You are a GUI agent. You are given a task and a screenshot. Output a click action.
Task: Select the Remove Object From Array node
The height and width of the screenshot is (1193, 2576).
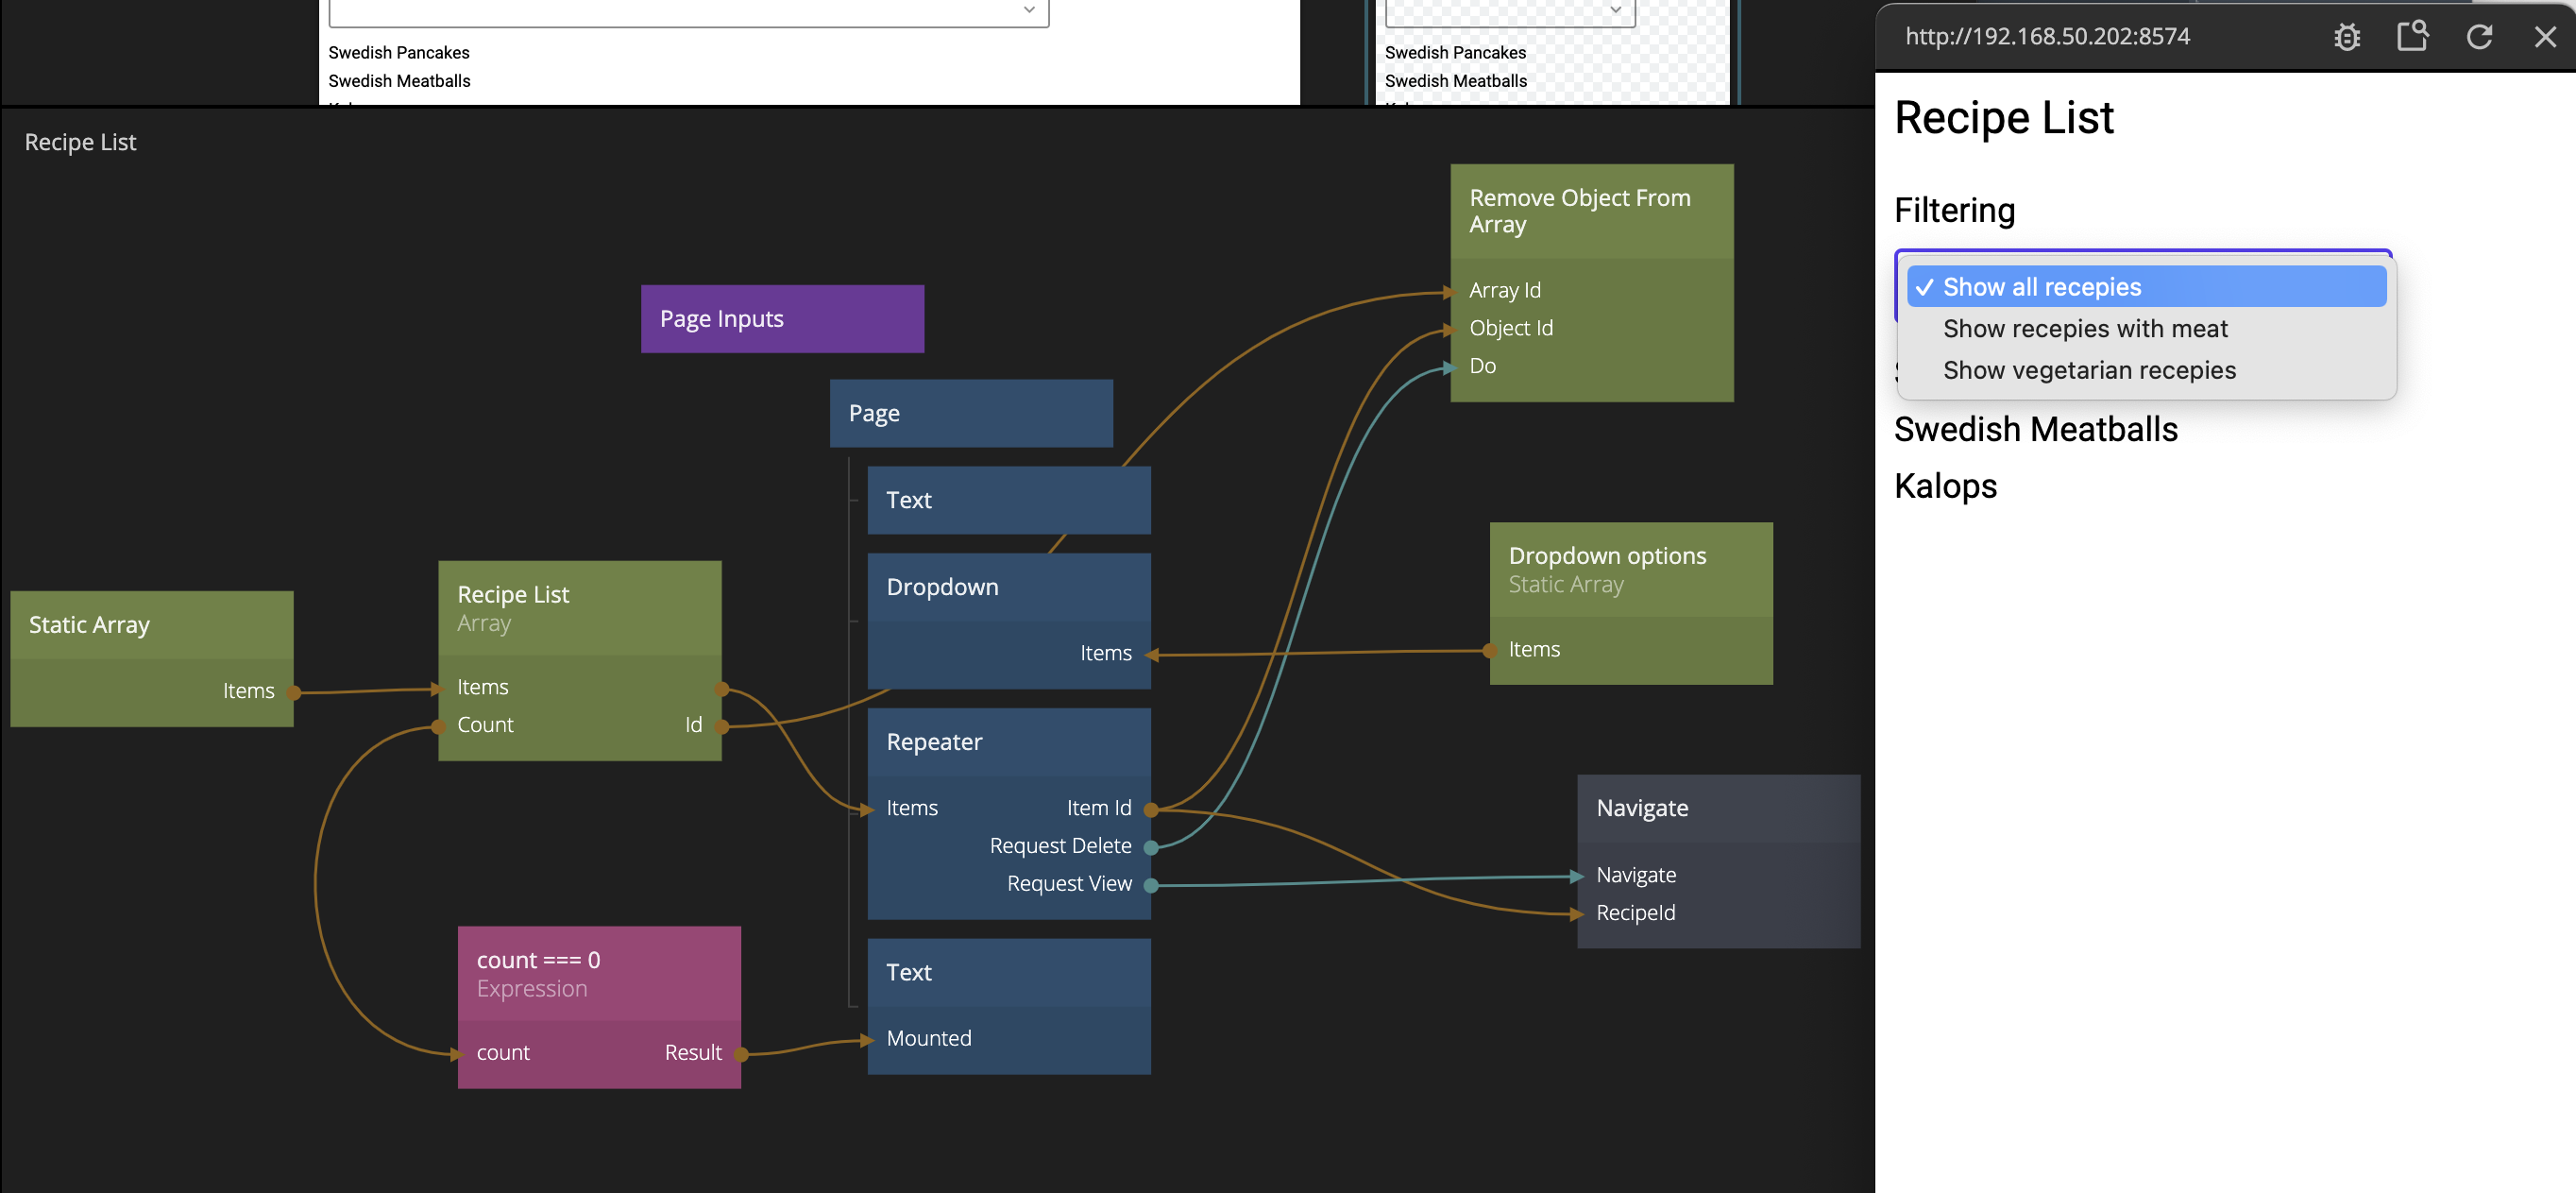(x=1590, y=211)
